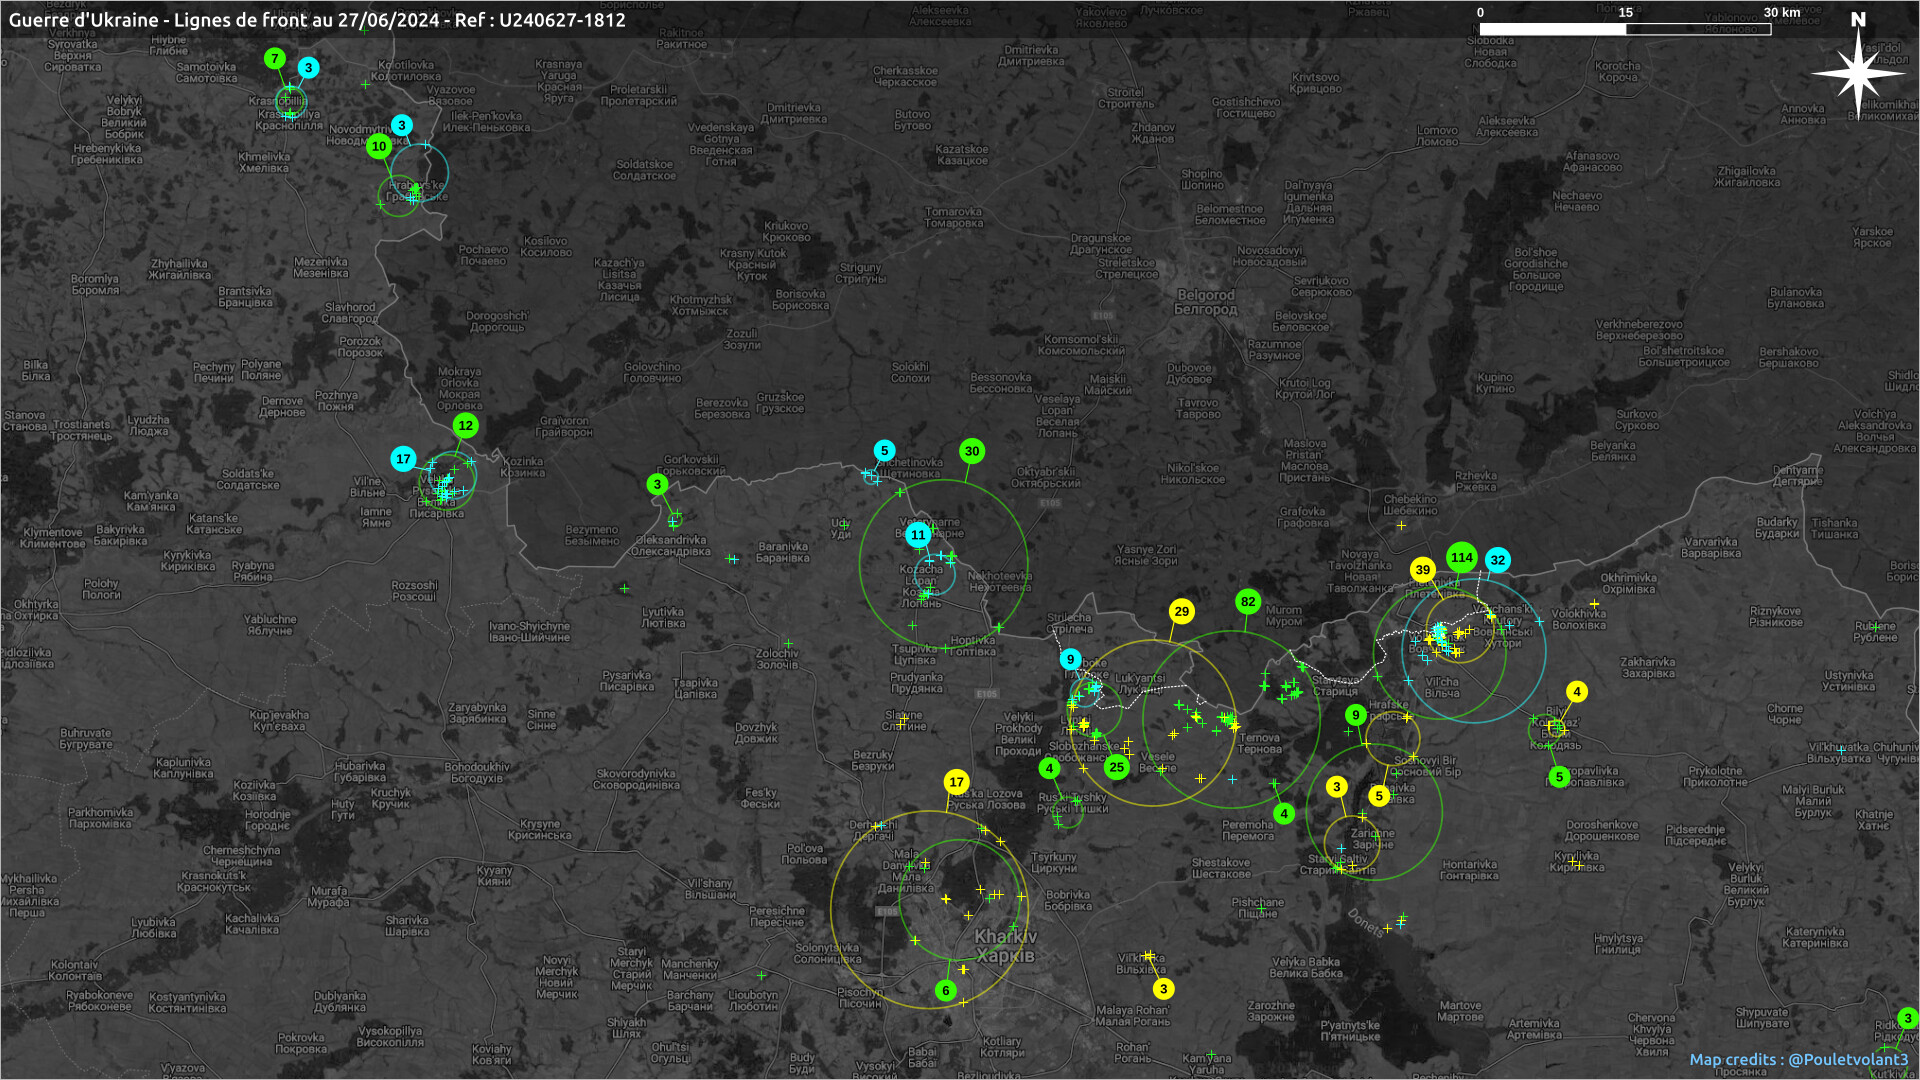Viewport: 1920px width, 1080px height.
Task: Click the green 6 marker below Kharkiv
Action: 946,991
